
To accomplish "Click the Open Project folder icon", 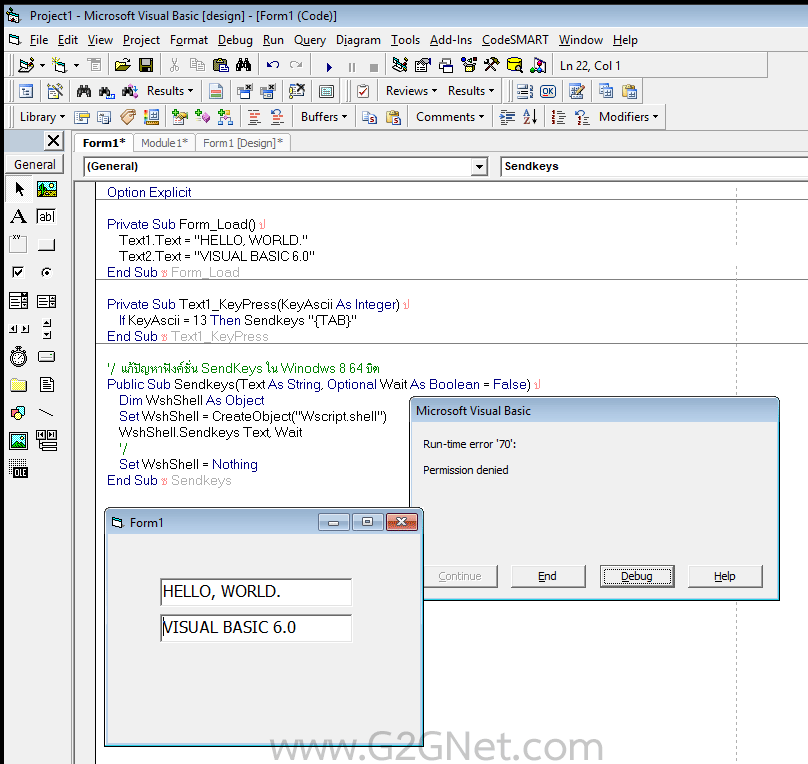I will [x=123, y=65].
